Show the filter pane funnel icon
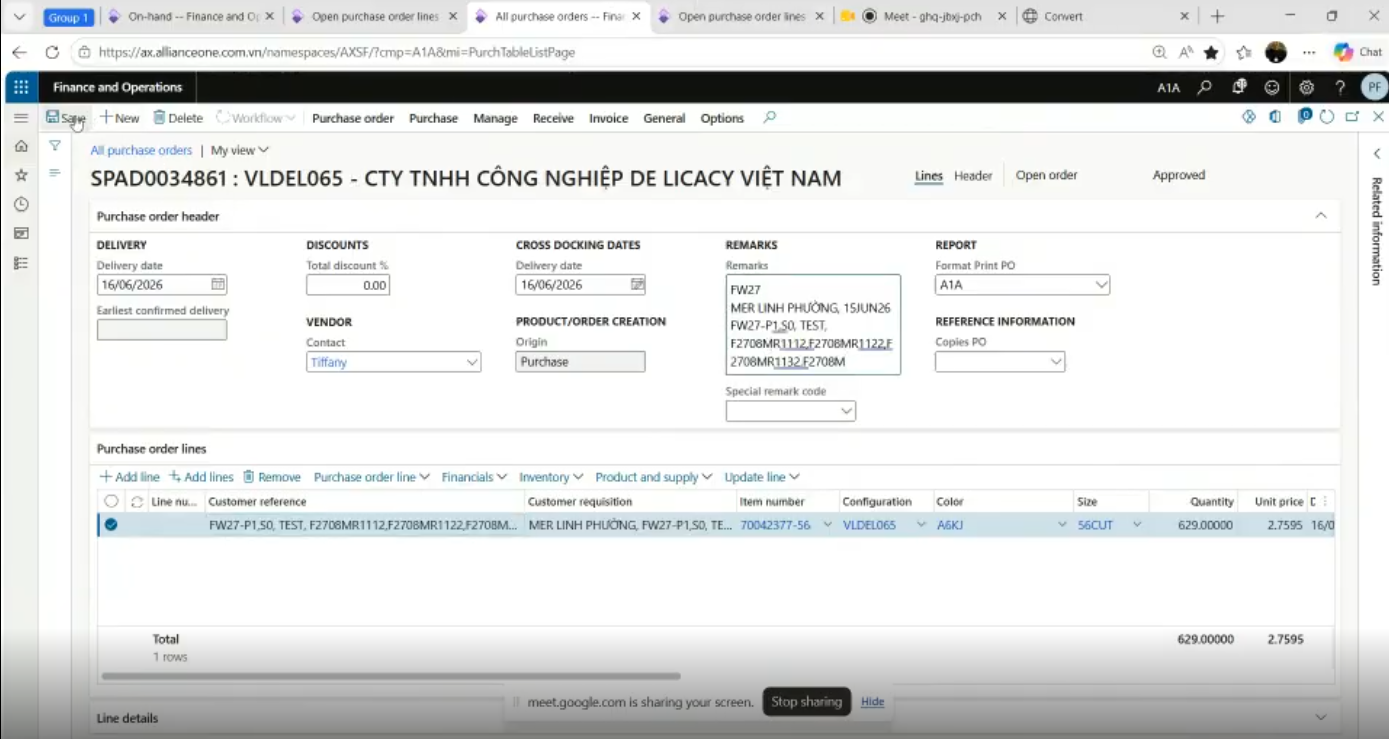 pyautogui.click(x=55, y=146)
